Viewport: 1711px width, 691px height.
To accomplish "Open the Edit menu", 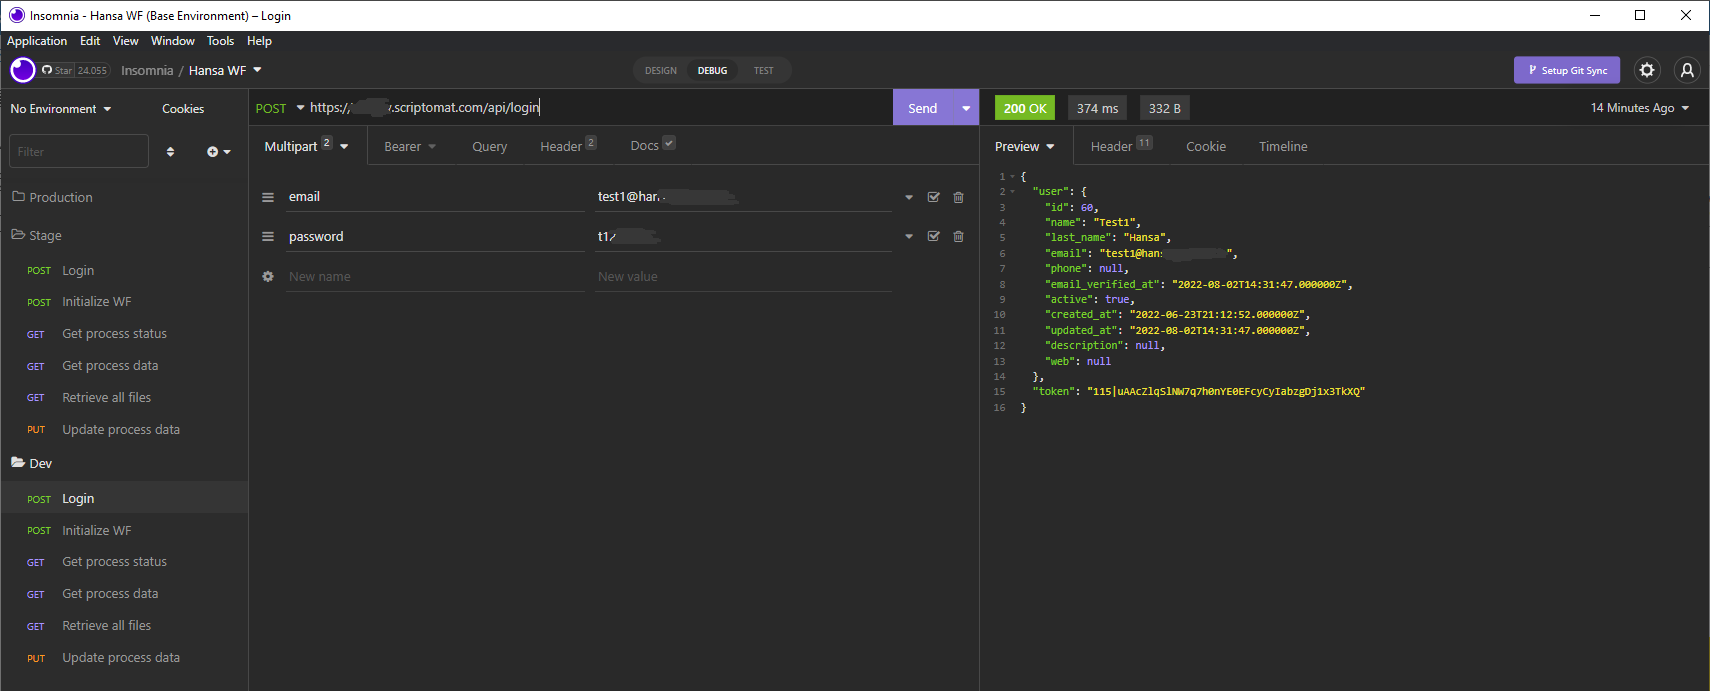I will [90, 41].
